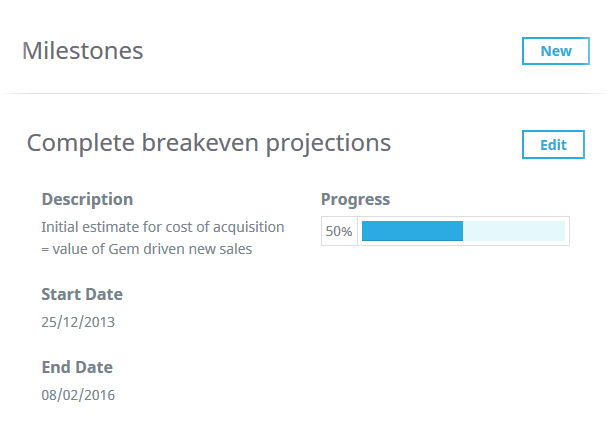Click the End Date label
Viewport: 611px width, 446px height.
77,366
